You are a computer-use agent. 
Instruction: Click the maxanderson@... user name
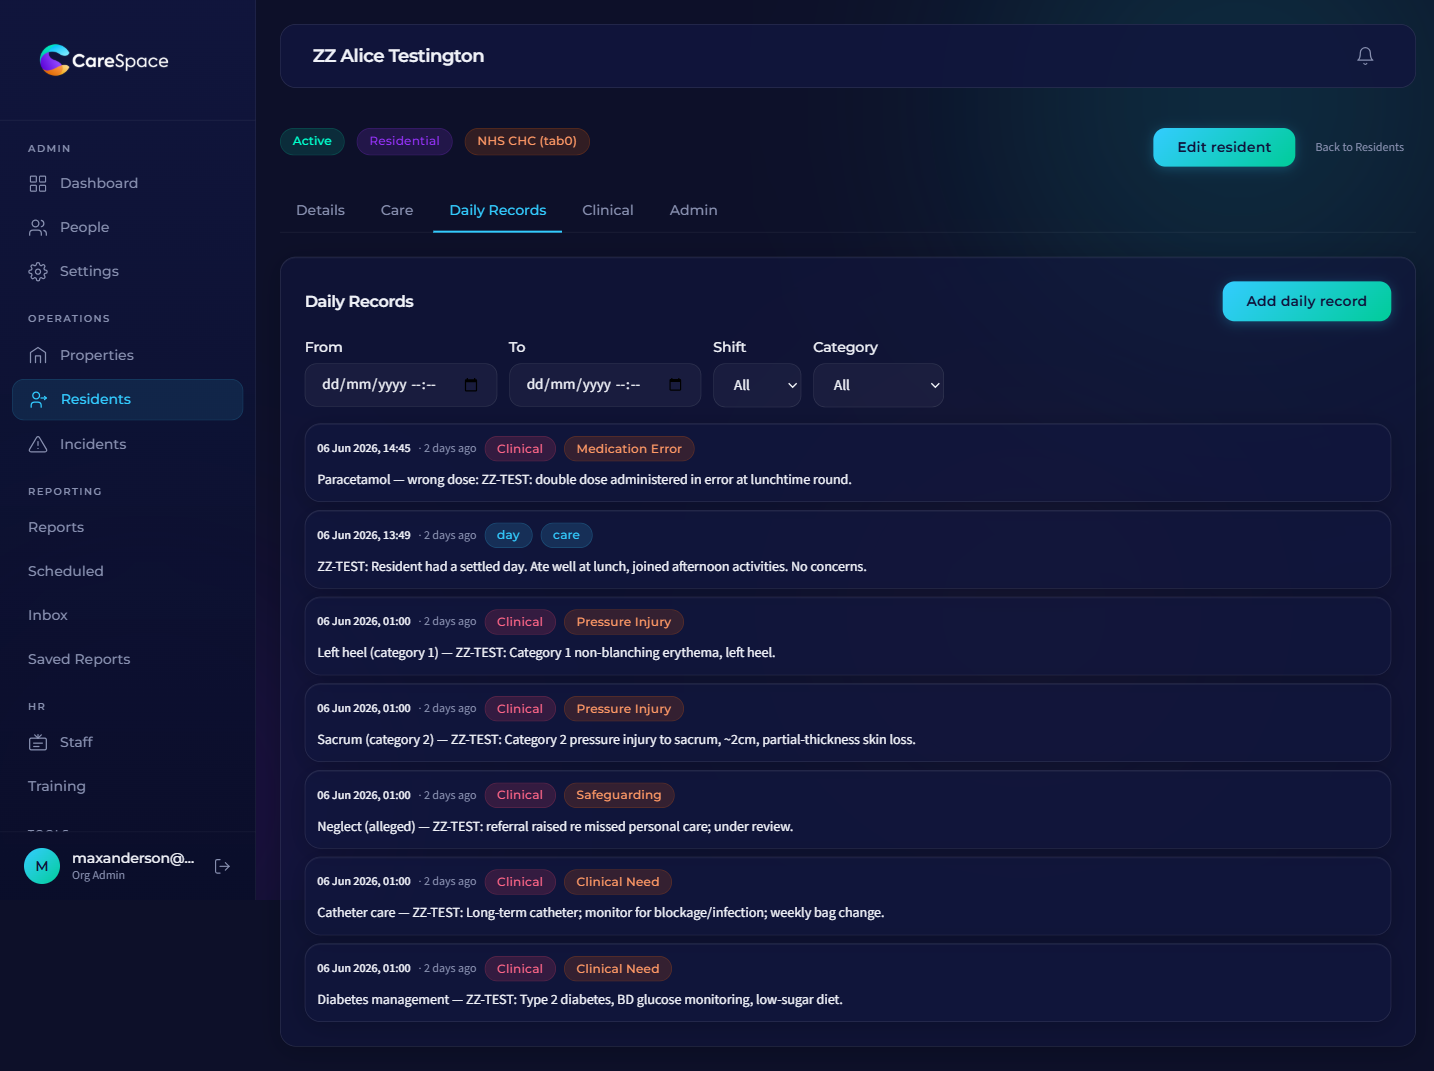tap(133, 858)
